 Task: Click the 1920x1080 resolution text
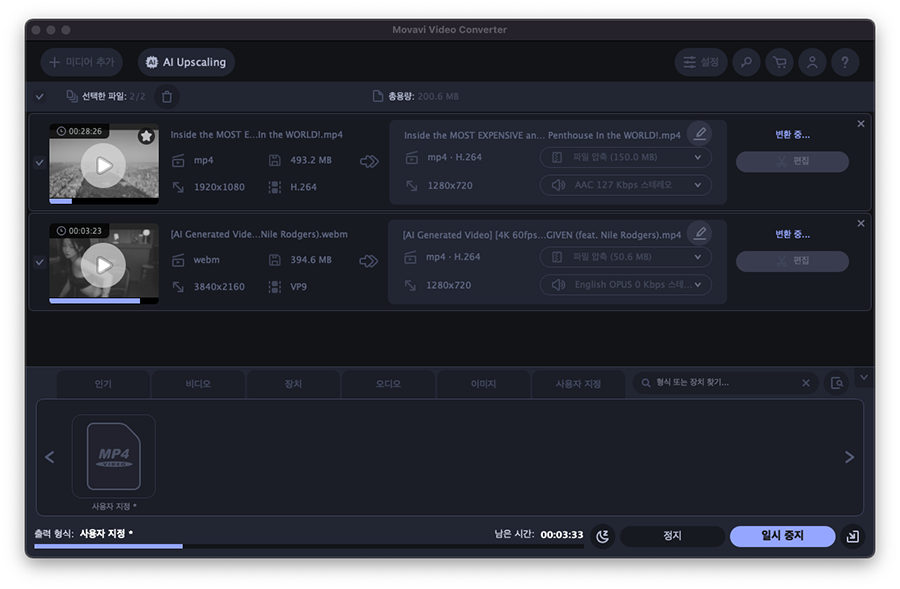[x=219, y=187]
